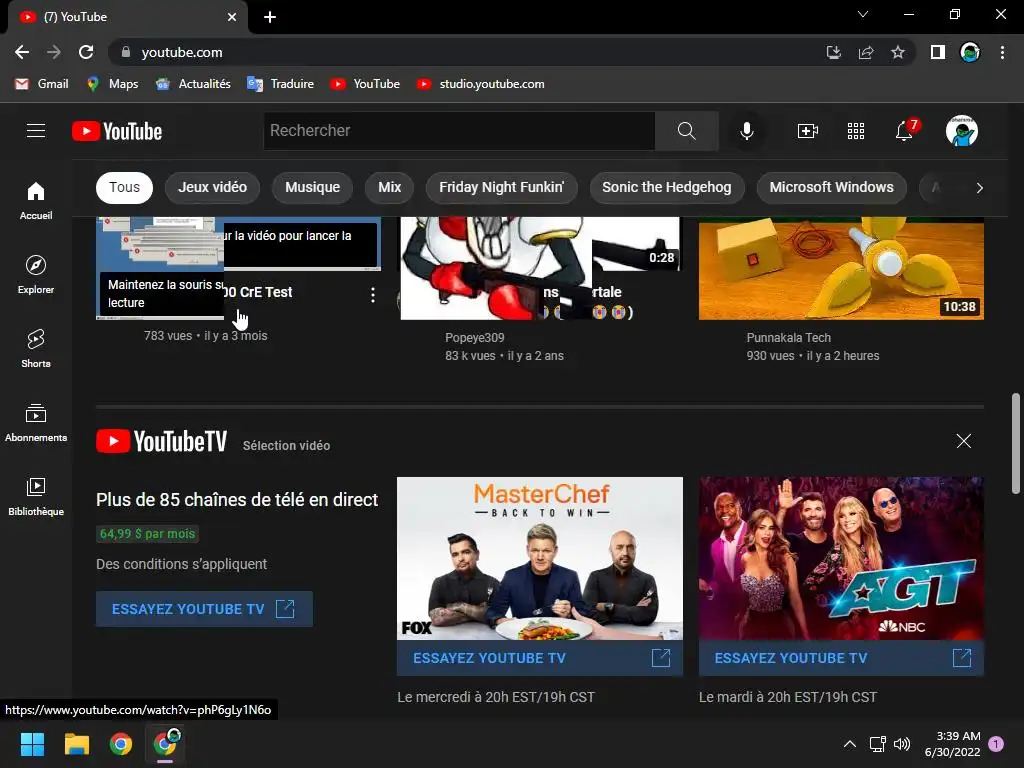Open the first Chrome icon on the taskbar
This screenshot has height=768, width=1024.
121,744
